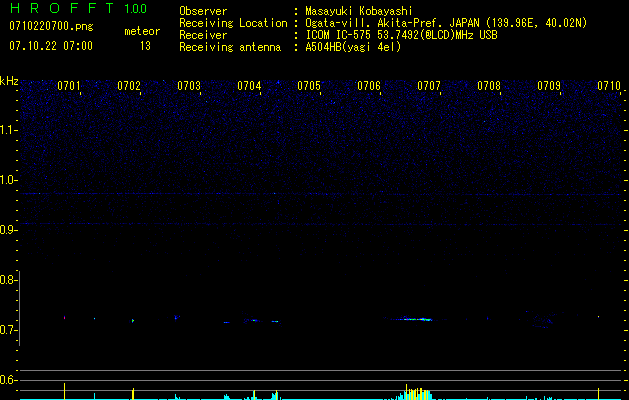The height and width of the screenshot is (400, 629).
Task: Select the file name 0710220700.png
Action: [x=51, y=26]
